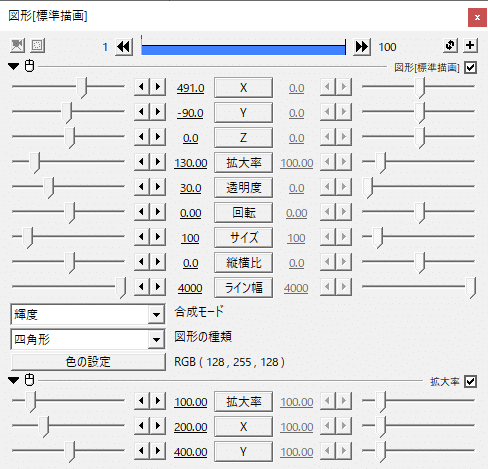Image resolution: width=488 pixels, height=469 pixels.
Task: Add an effect with the plus button
Action: [x=470, y=45]
